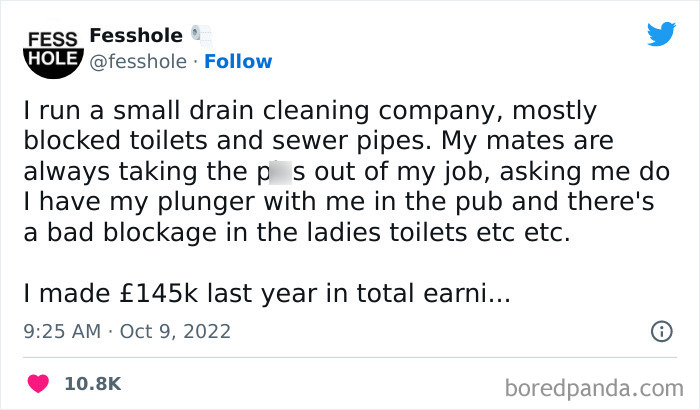The image size is (700, 410).
Task: Click the tweet text about drain cleaning
Action: tap(346, 172)
